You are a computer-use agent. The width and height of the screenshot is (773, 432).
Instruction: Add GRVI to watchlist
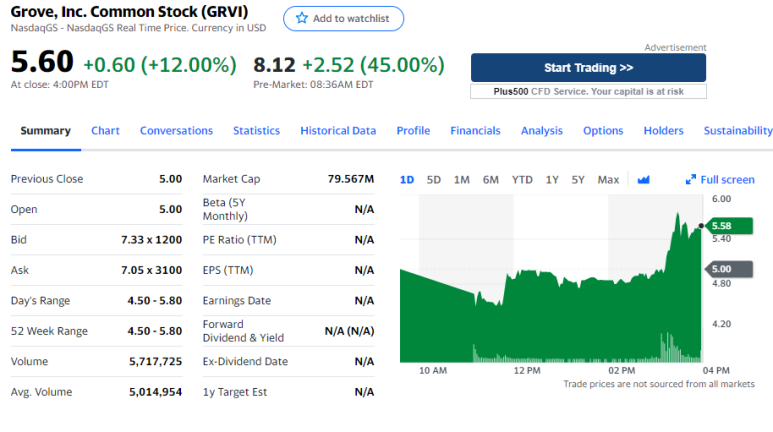(x=344, y=18)
